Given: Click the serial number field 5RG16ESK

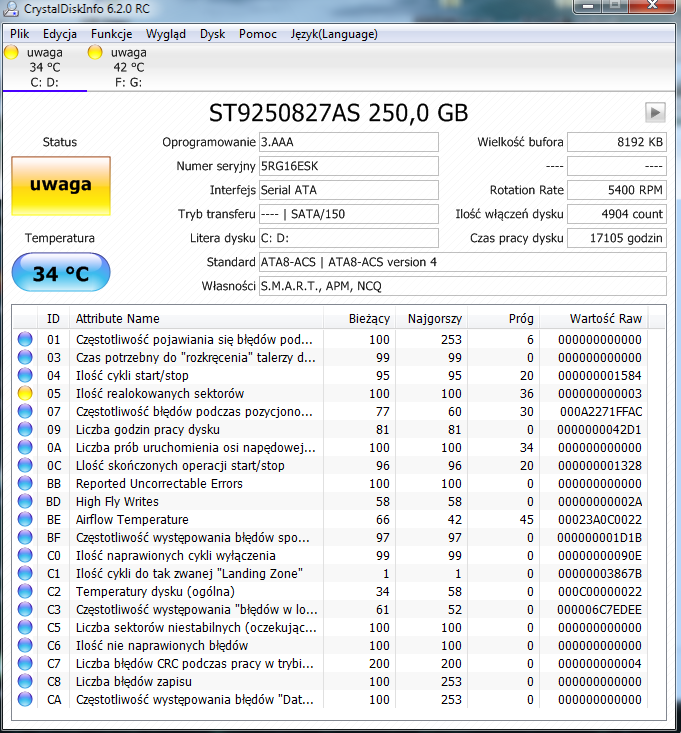Looking at the screenshot, I should [349, 166].
